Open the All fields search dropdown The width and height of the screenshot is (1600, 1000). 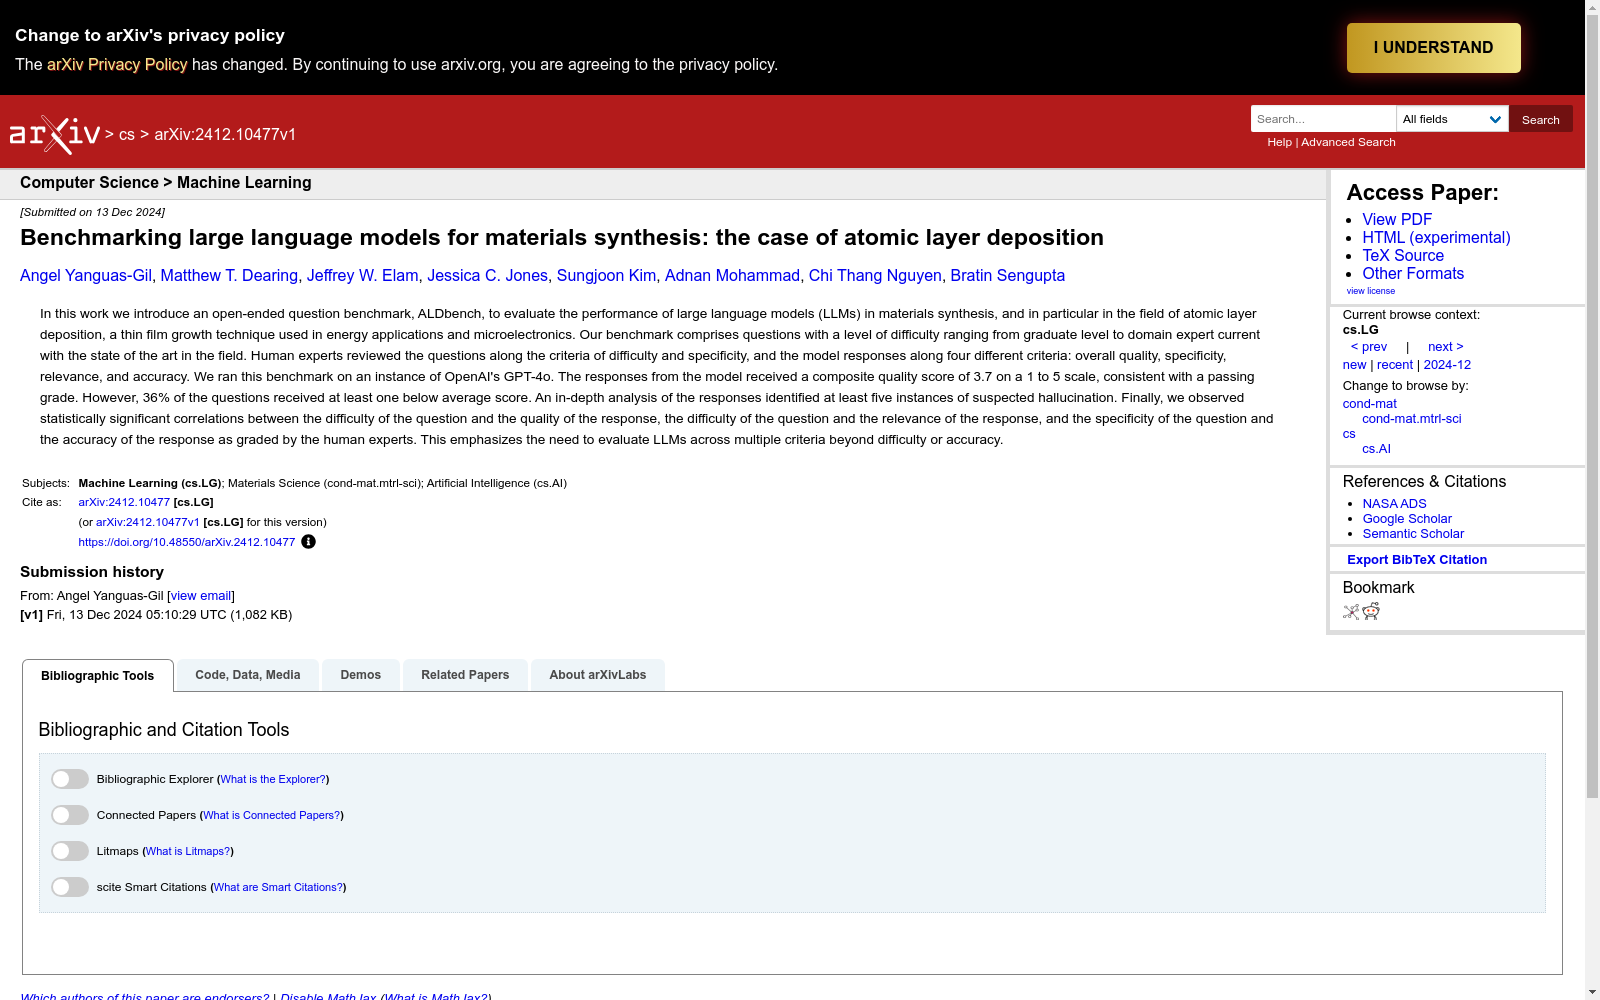1452,119
